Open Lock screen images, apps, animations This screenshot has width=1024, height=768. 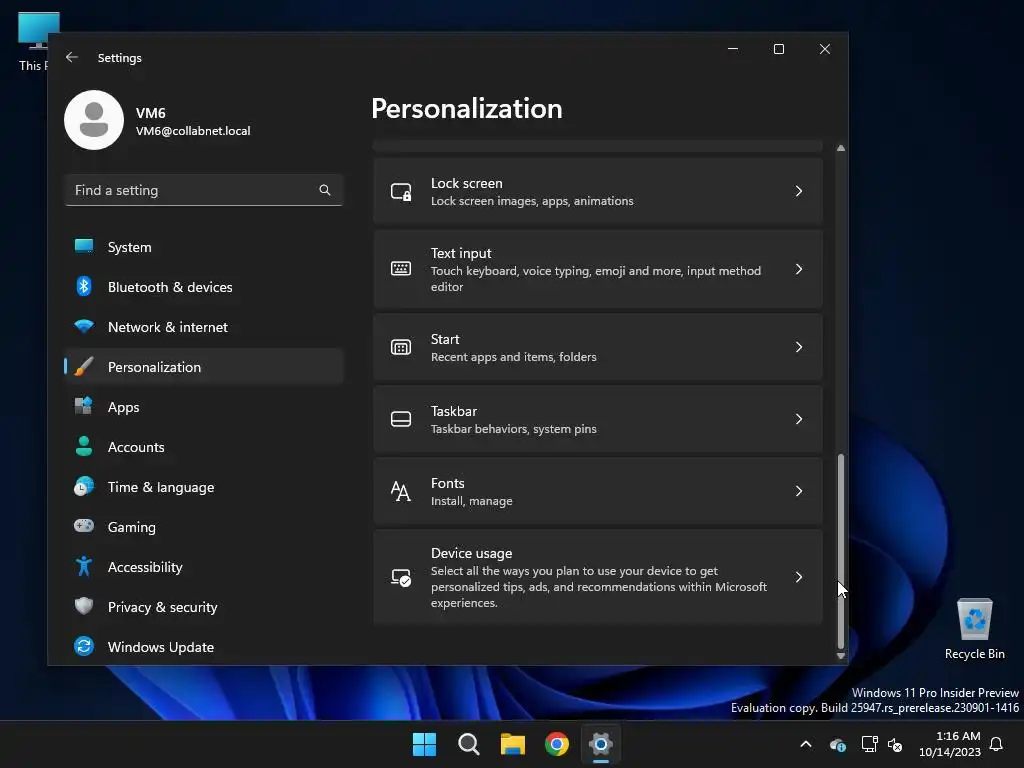pos(598,191)
